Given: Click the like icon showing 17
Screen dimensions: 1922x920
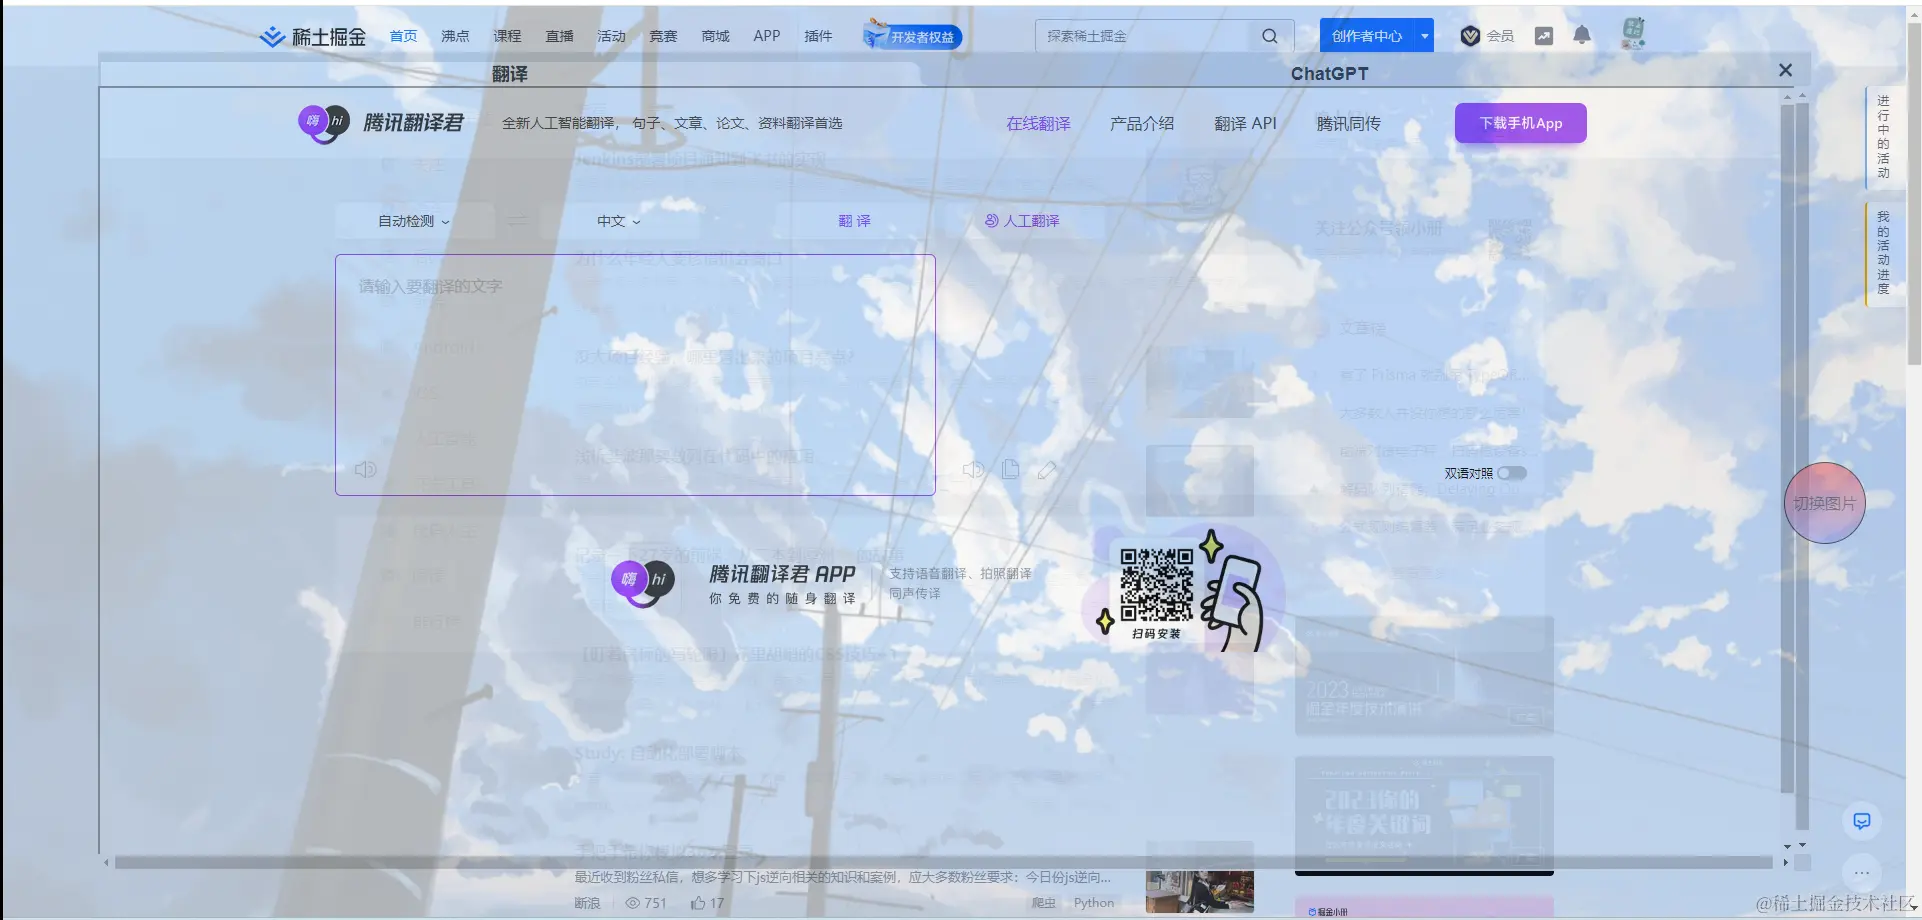Looking at the screenshot, I should click(x=698, y=903).
